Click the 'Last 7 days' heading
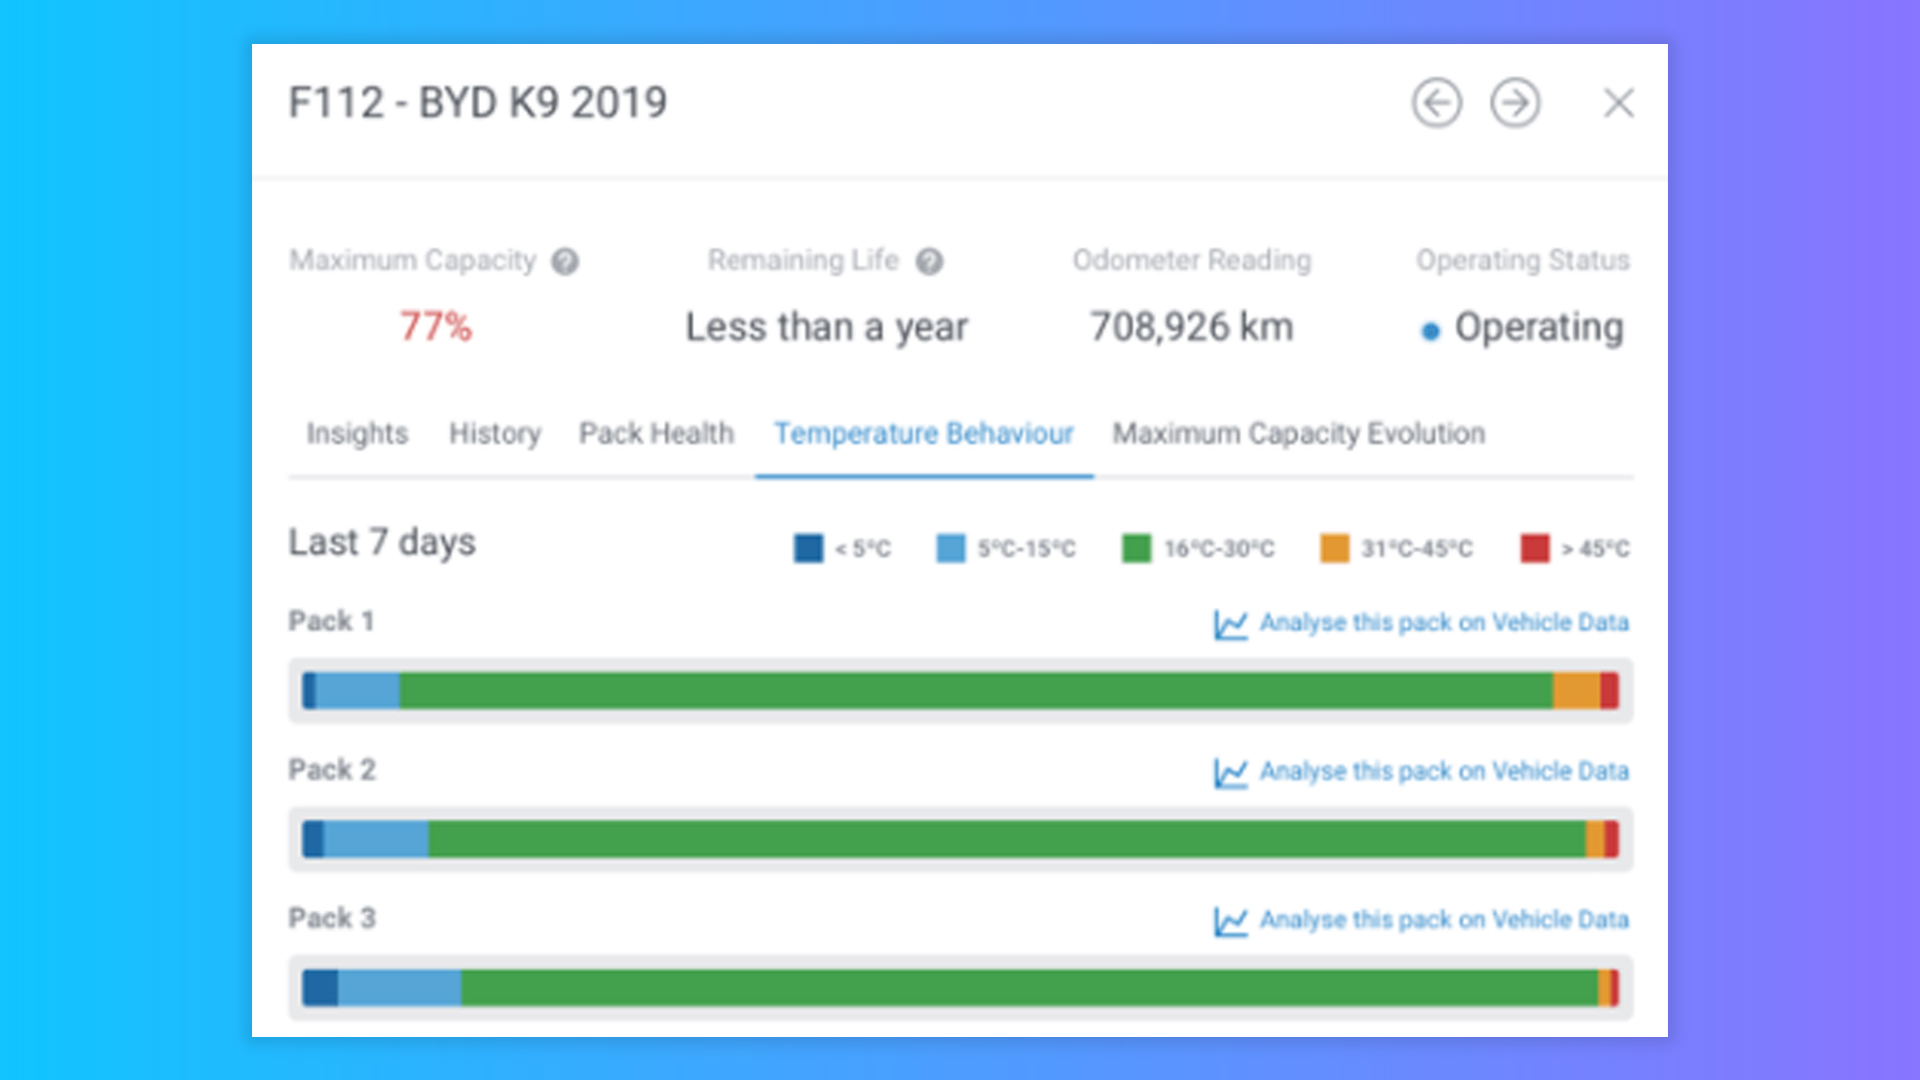Screen dimensions: 1920x1080 point(382,542)
